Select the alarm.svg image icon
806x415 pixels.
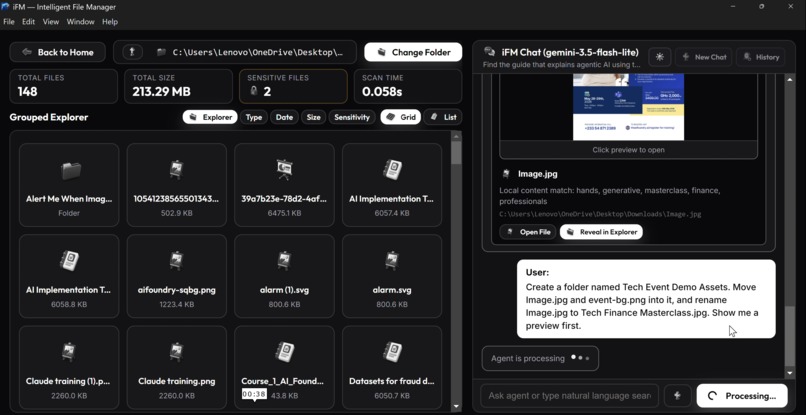(392, 261)
